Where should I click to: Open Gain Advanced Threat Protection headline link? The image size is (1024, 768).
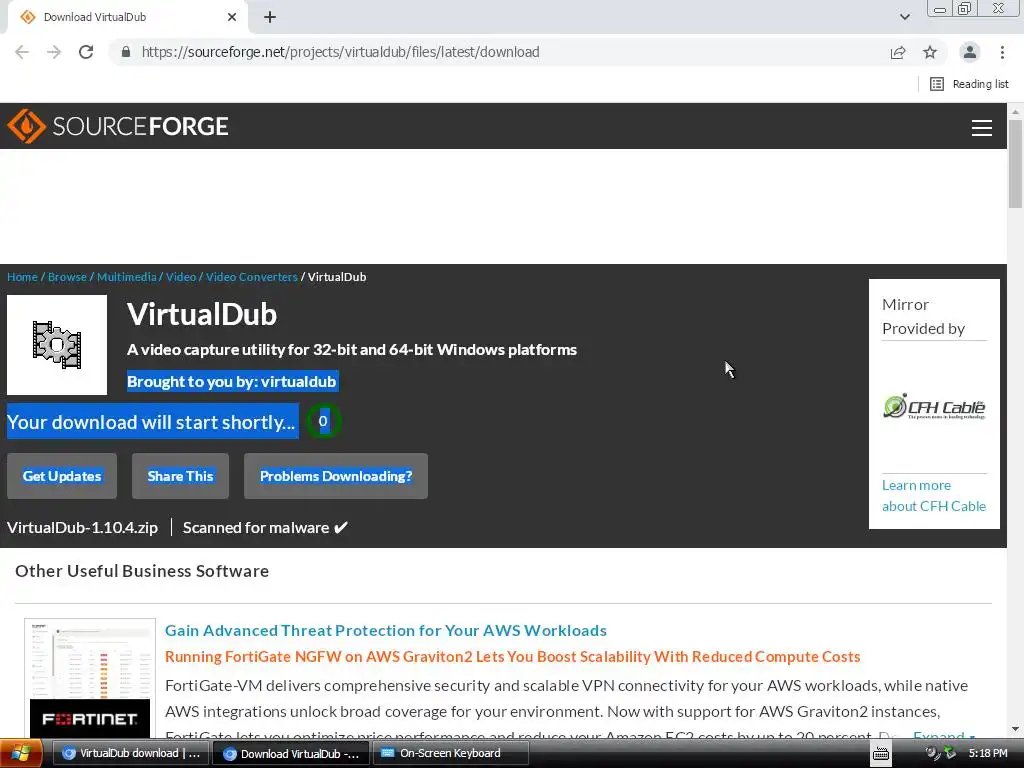coord(385,630)
